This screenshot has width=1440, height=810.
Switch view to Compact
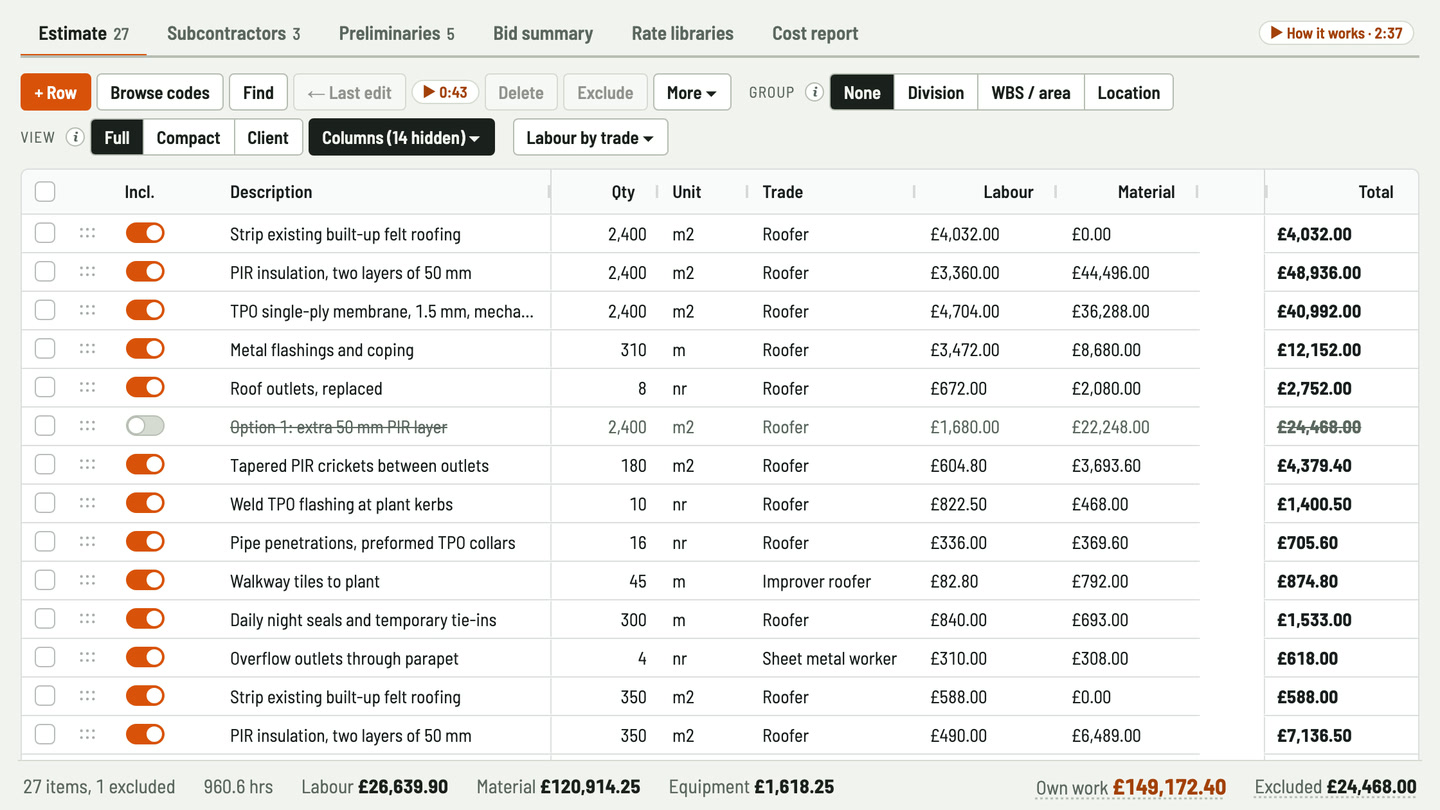click(188, 138)
